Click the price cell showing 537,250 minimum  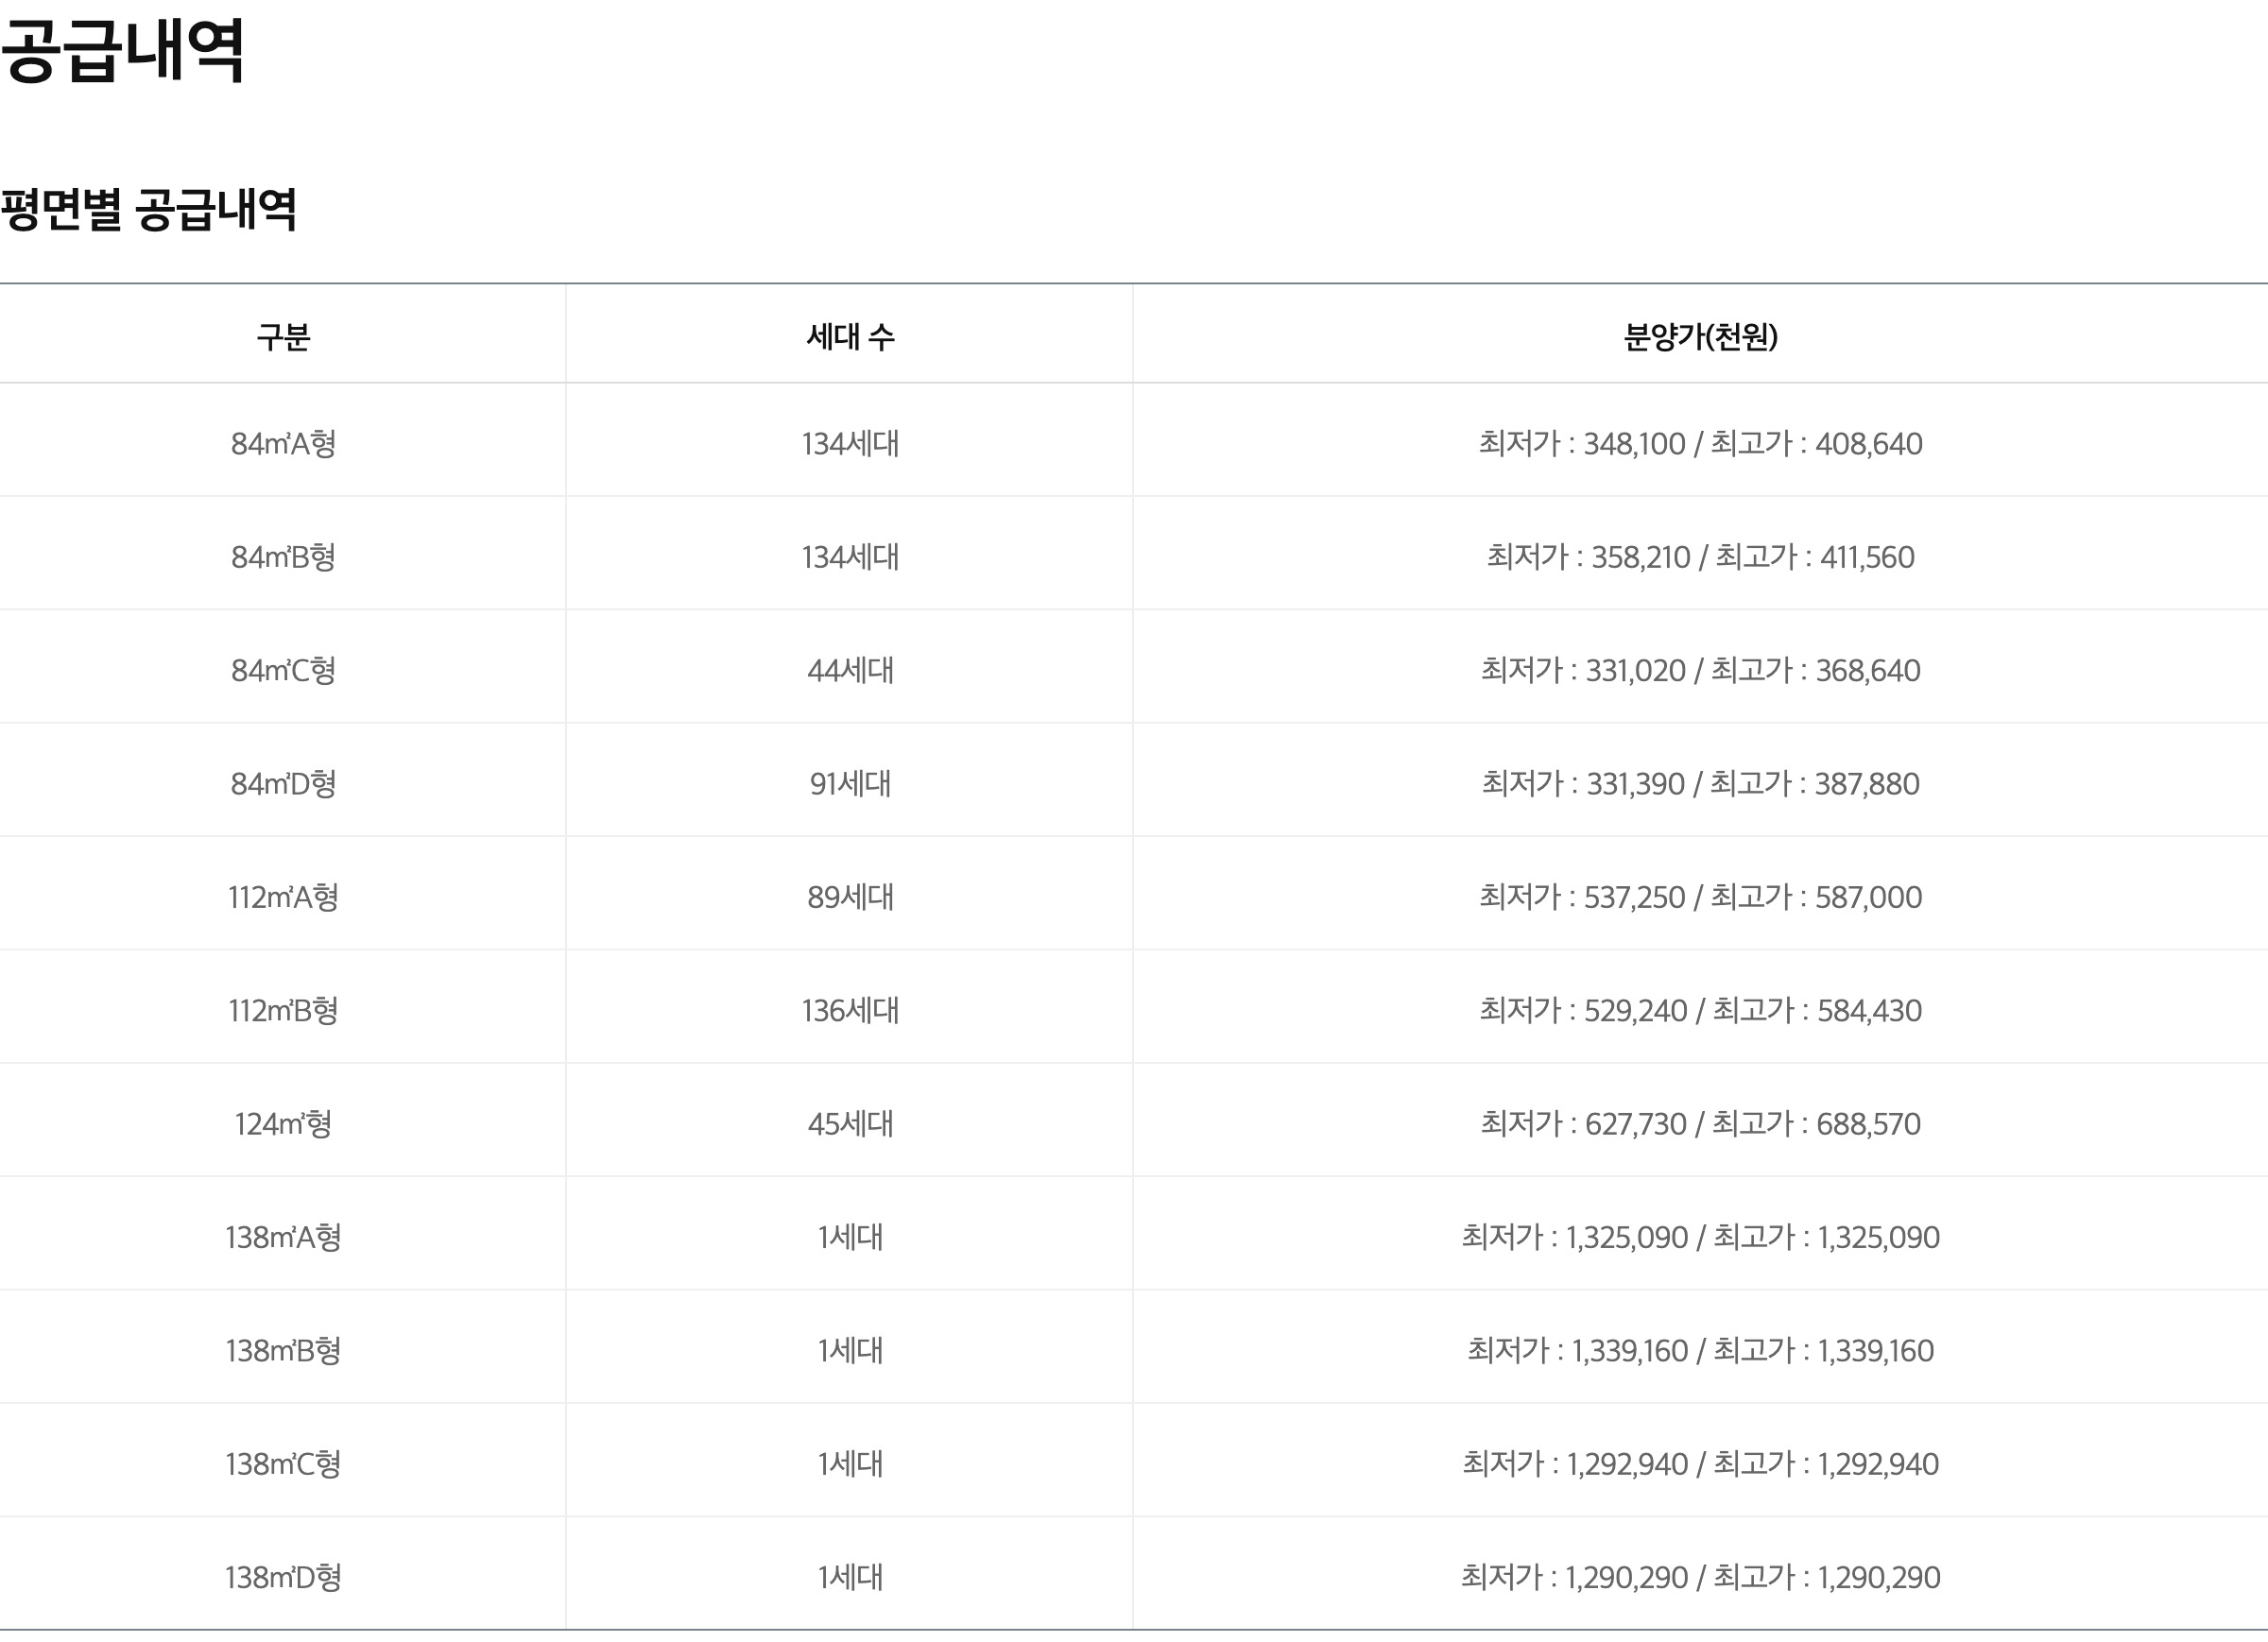click(x=1700, y=897)
